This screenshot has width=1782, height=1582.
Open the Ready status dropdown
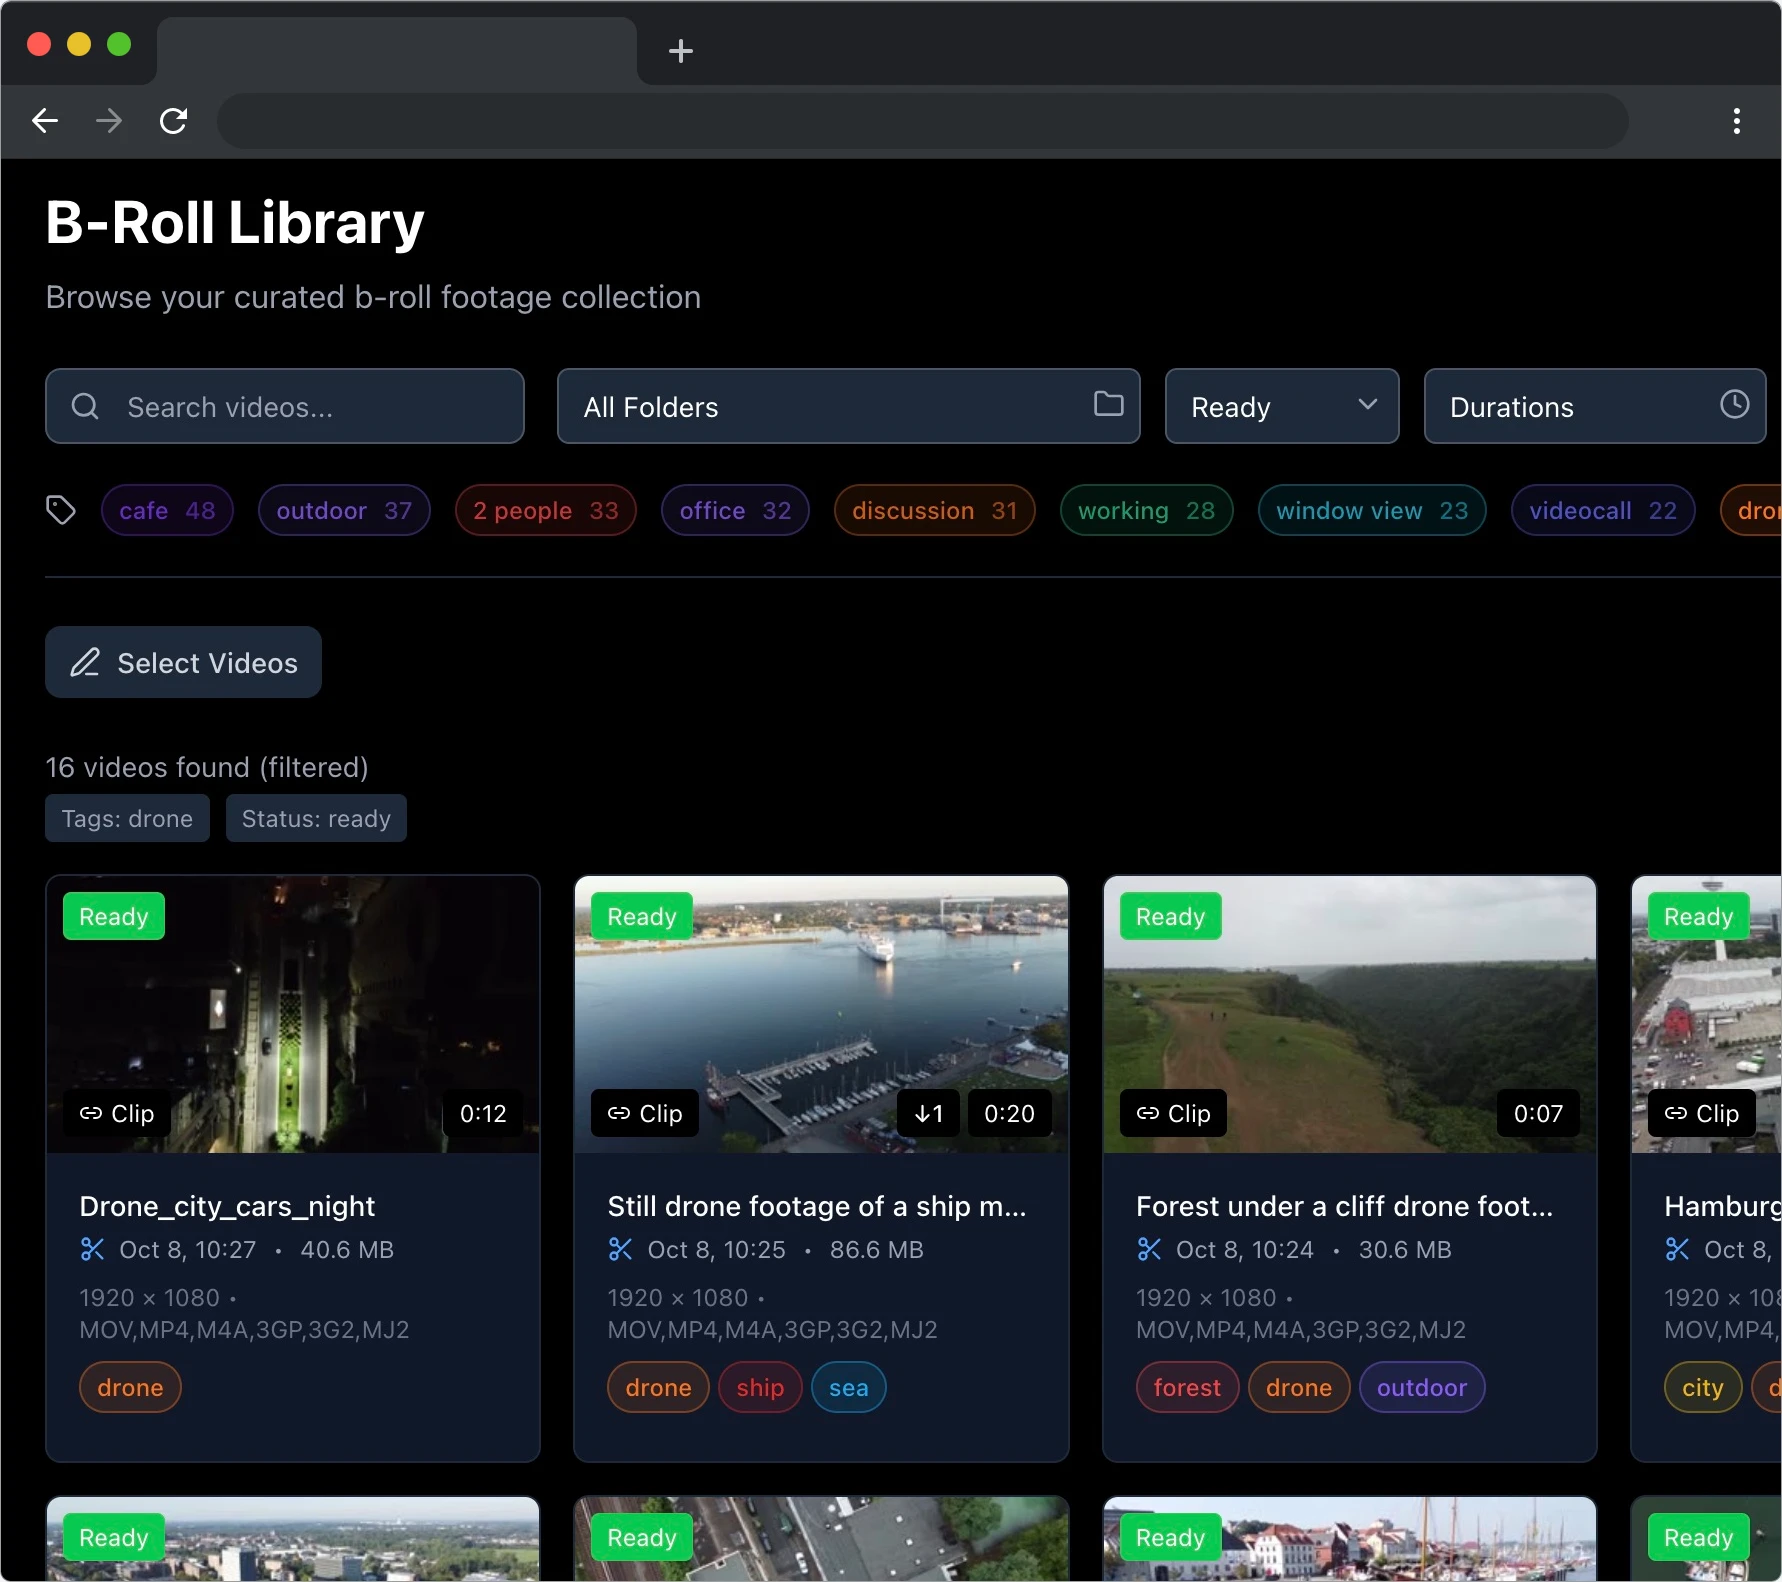click(1281, 406)
